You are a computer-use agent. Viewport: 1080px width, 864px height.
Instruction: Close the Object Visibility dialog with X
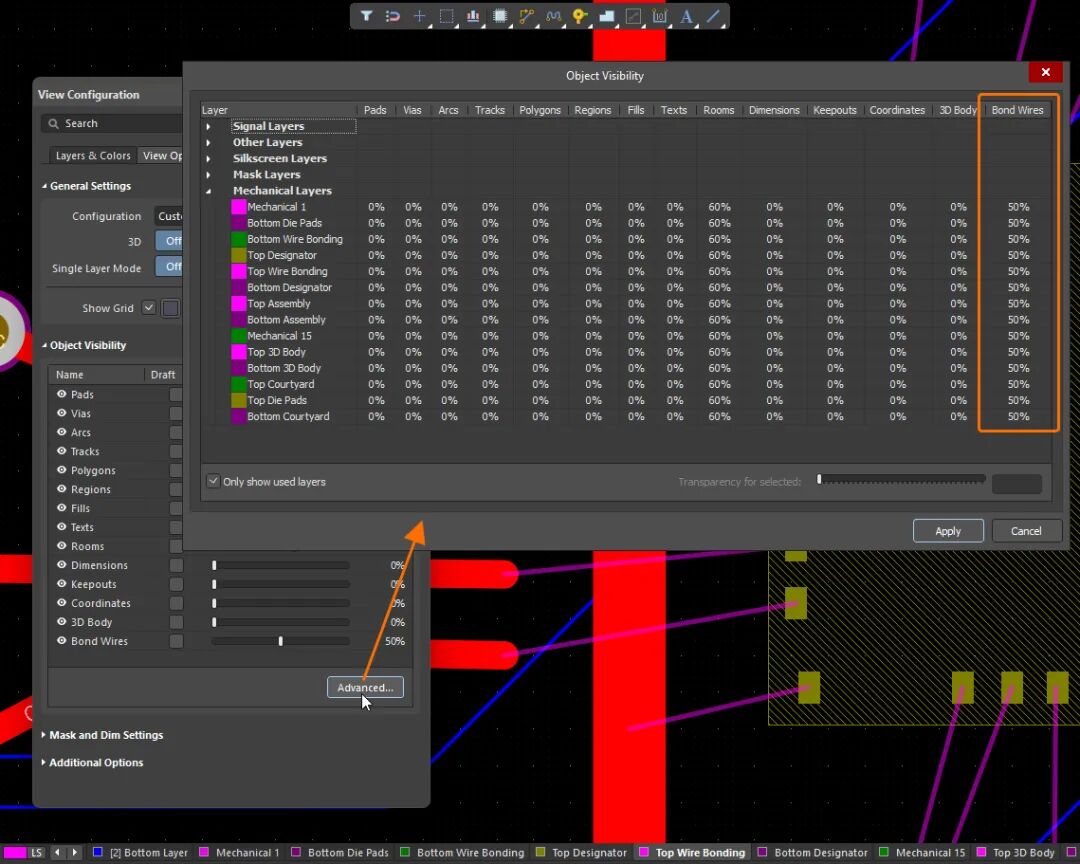click(x=1046, y=72)
